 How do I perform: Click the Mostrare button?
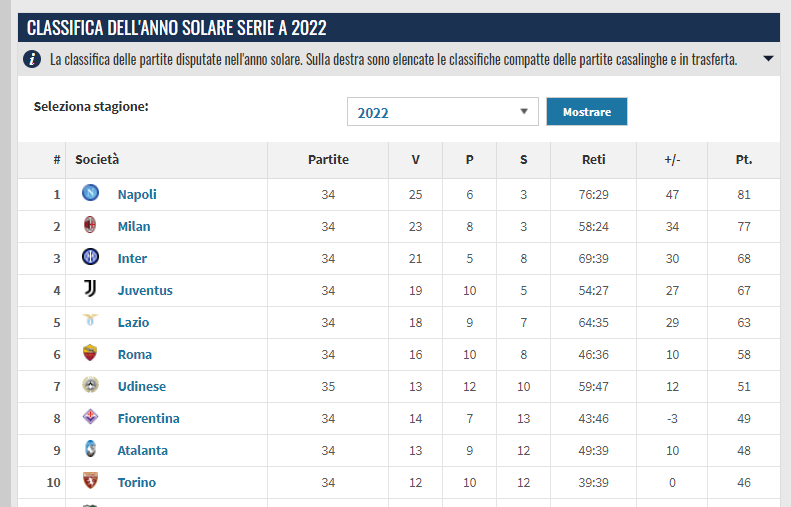[587, 111]
